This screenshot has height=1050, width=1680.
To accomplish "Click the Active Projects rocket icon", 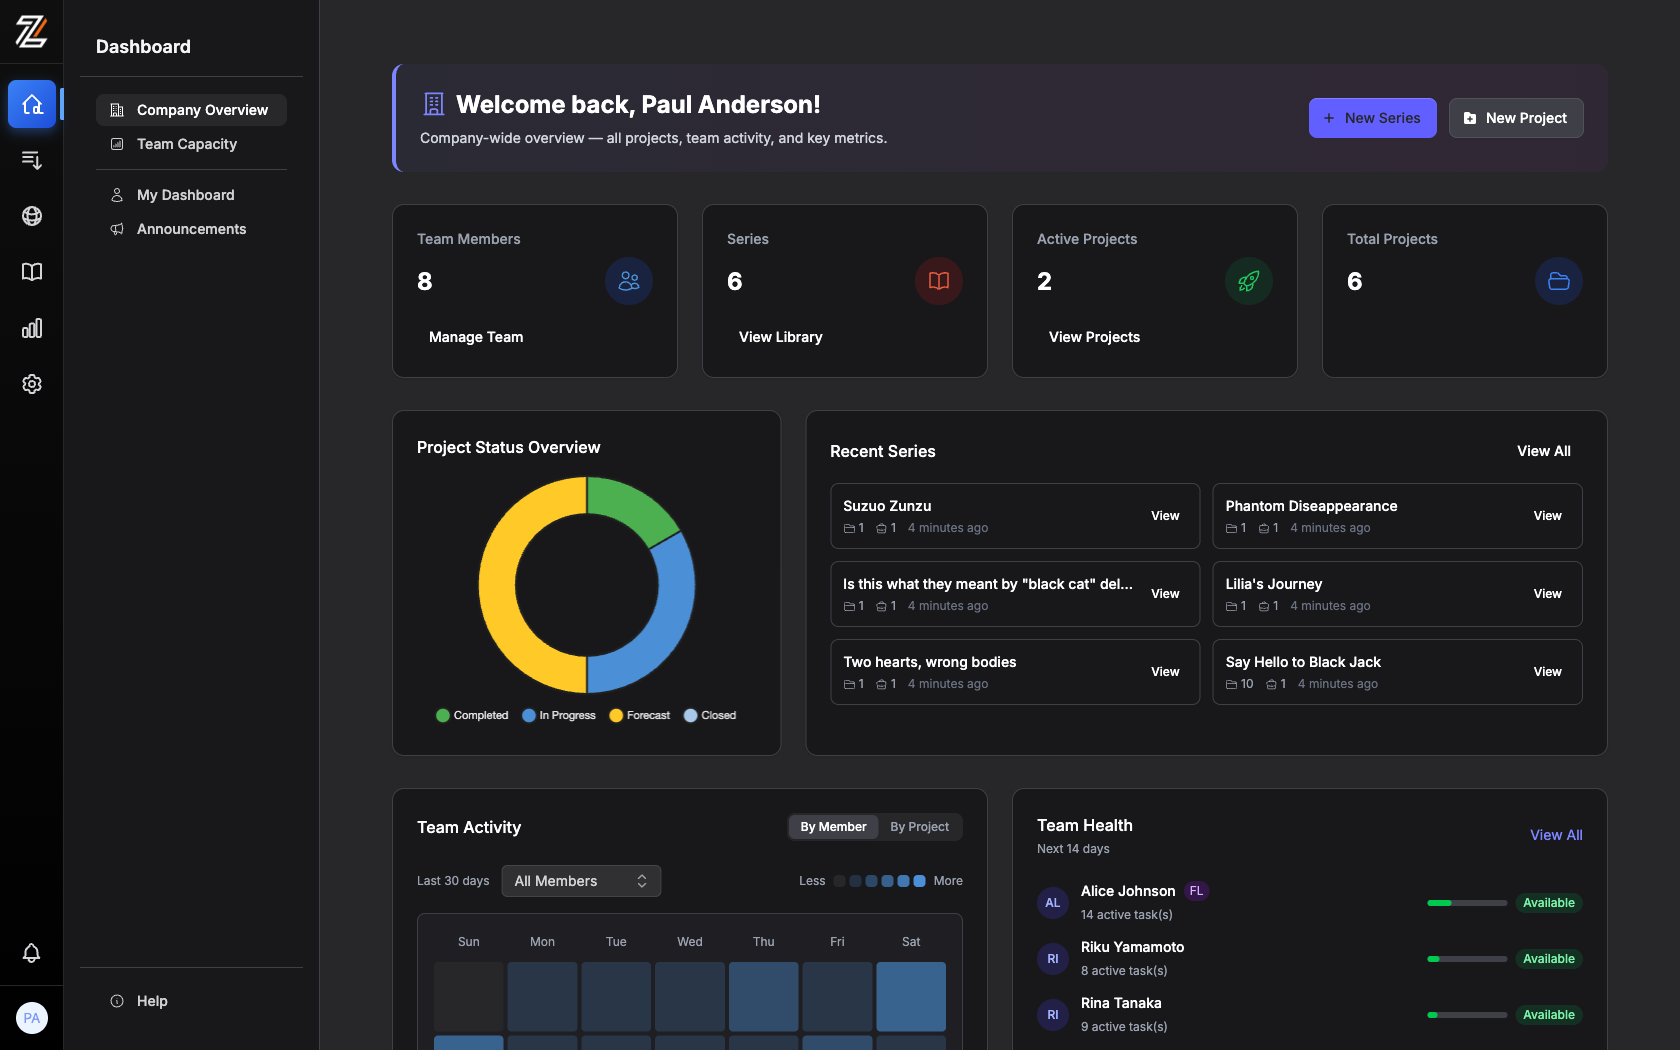I will [1249, 281].
